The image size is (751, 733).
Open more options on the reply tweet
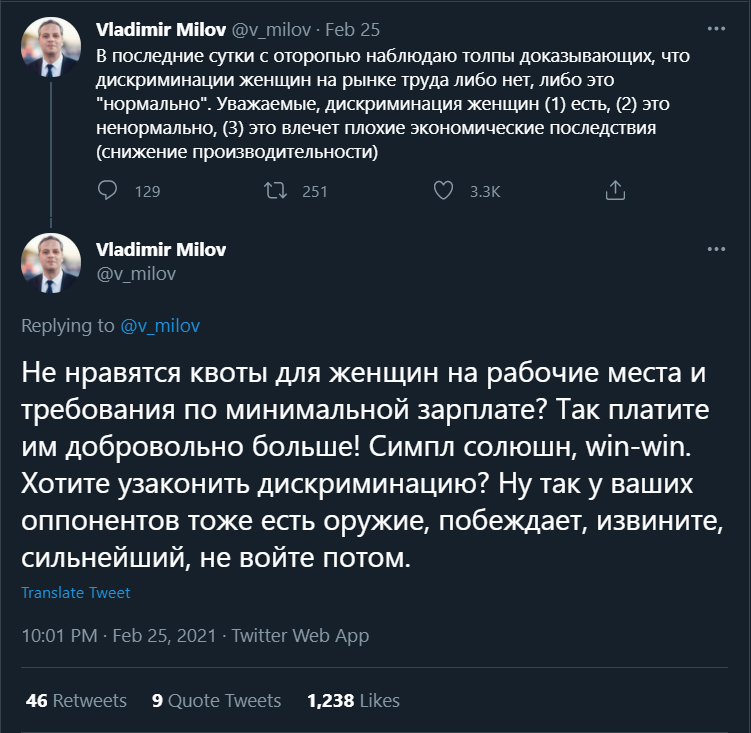point(716,248)
